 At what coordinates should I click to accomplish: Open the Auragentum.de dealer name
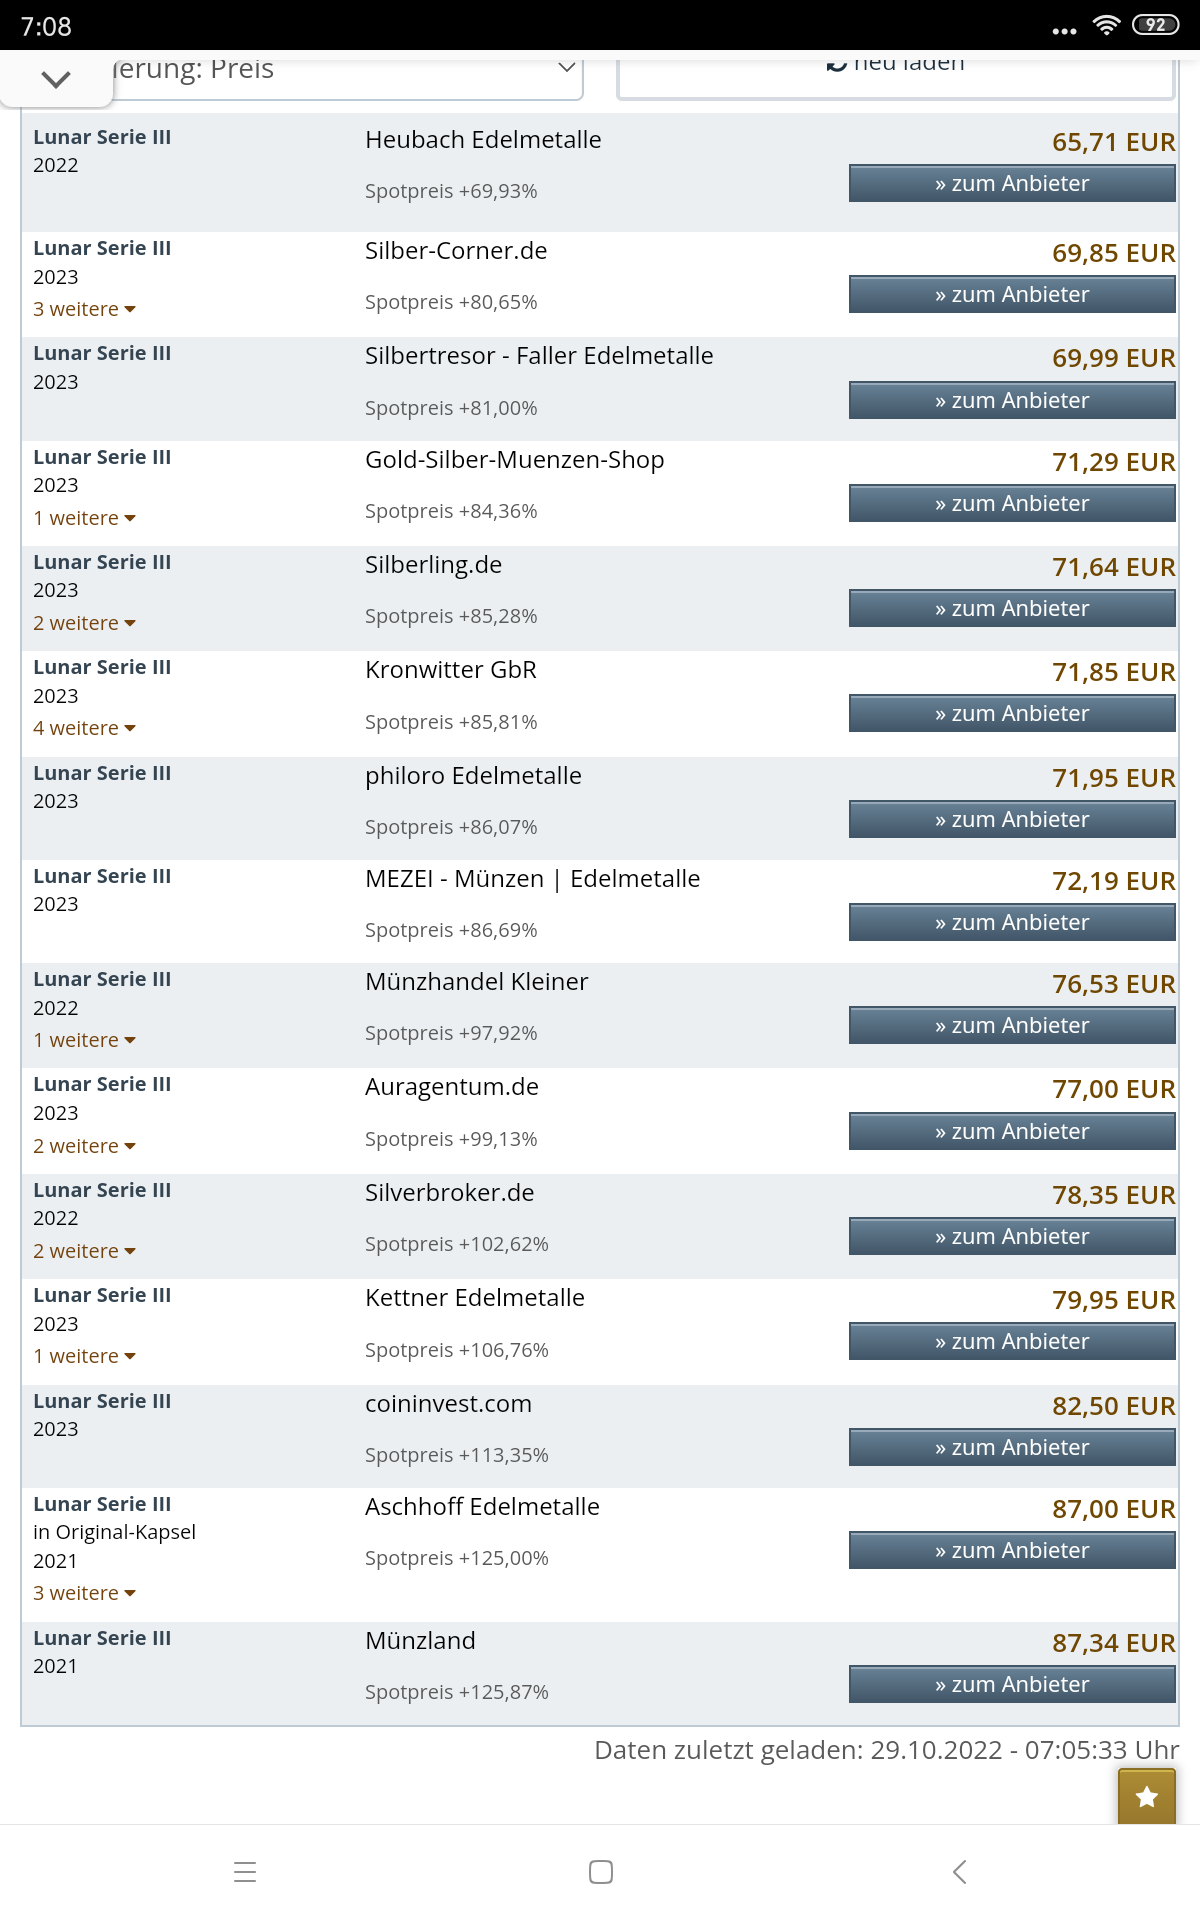pyautogui.click(x=451, y=1087)
